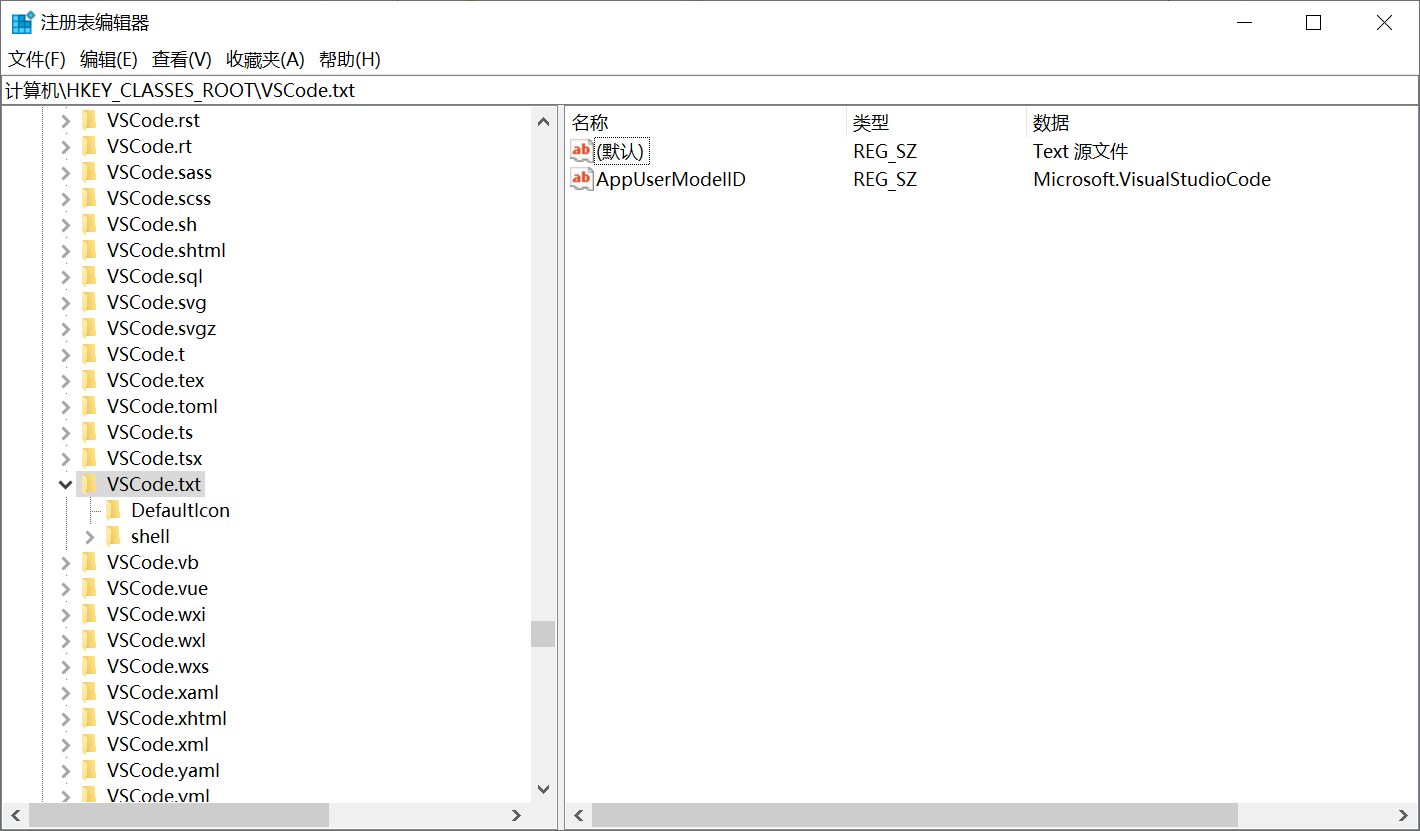Select the VSCode.vue tree item label
This screenshot has height=831, width=1420.
point(158,588)
